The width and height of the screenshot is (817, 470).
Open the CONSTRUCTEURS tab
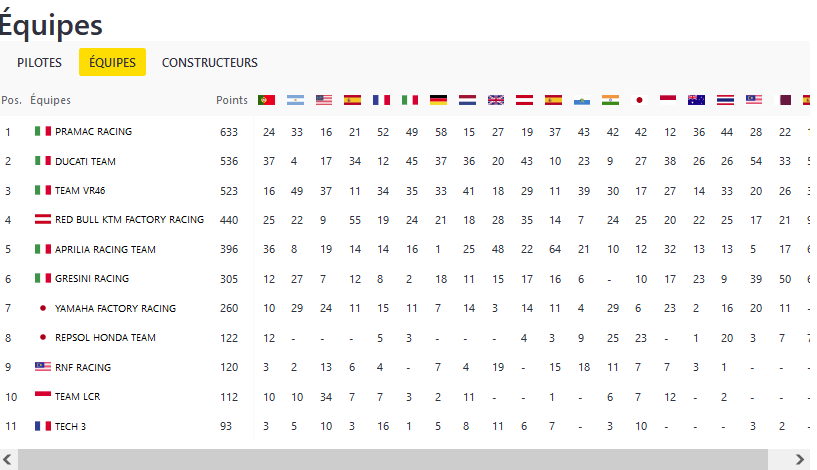210,62
